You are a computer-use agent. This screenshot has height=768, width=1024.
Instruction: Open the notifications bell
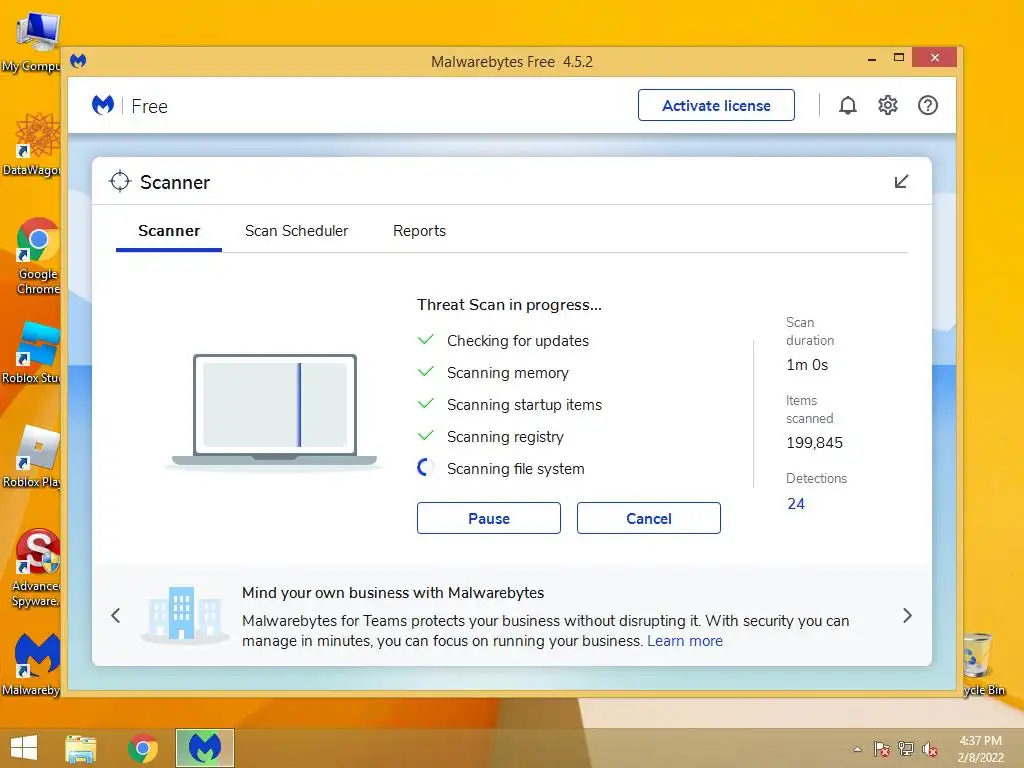click(x=848, y=105)
